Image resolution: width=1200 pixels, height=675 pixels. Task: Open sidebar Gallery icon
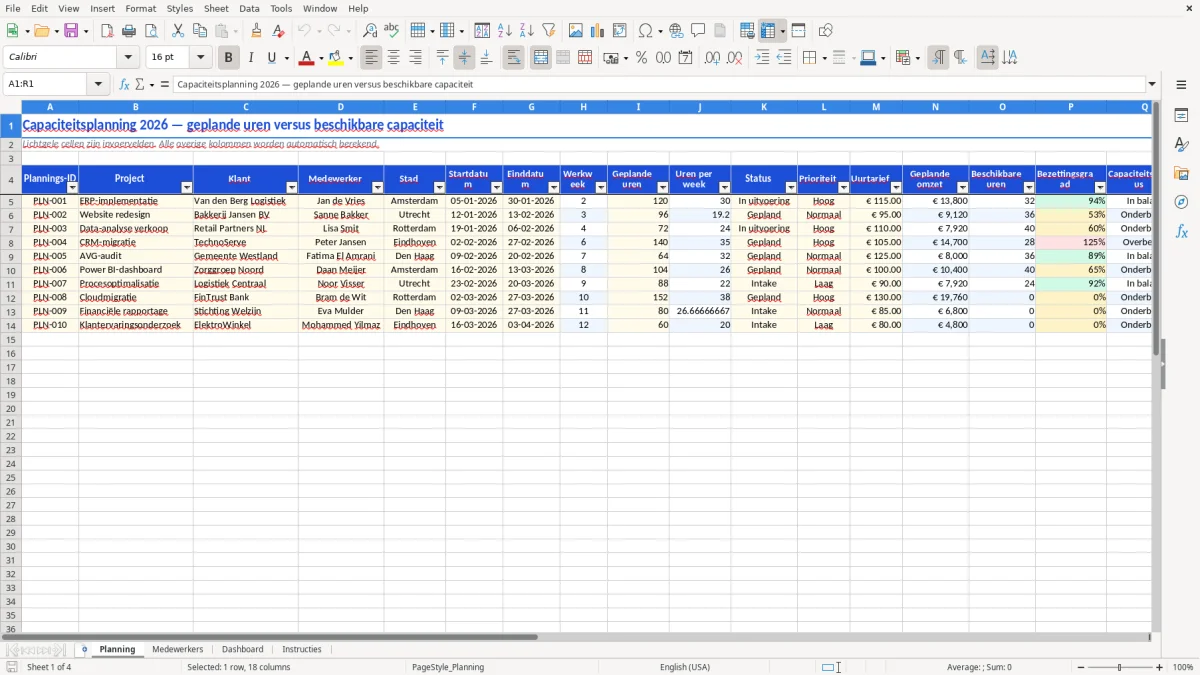(x=1181, y=173)
